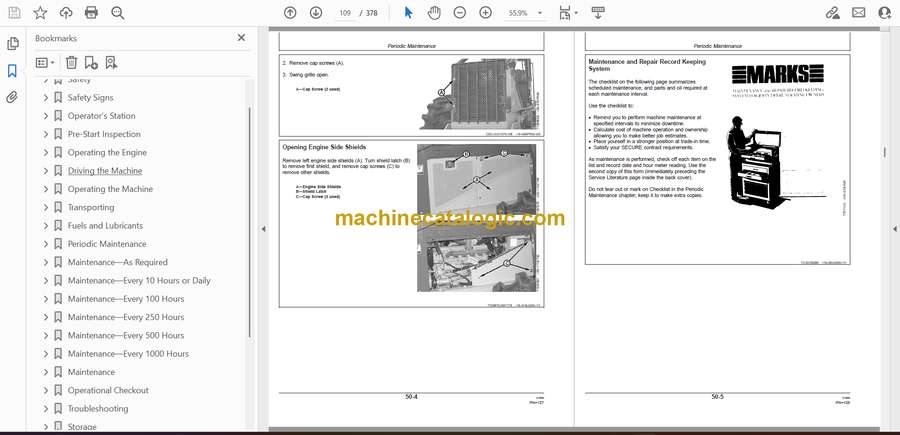This screenshot has height=435, width=900.
Task: Share a link to the file
Action: coord(832,13)
